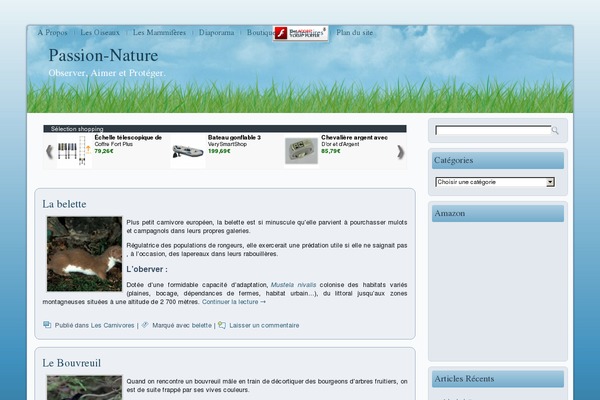Open the Diaporama menu item
This screenshot has height=400, width=600.
[x=216, y=33]
